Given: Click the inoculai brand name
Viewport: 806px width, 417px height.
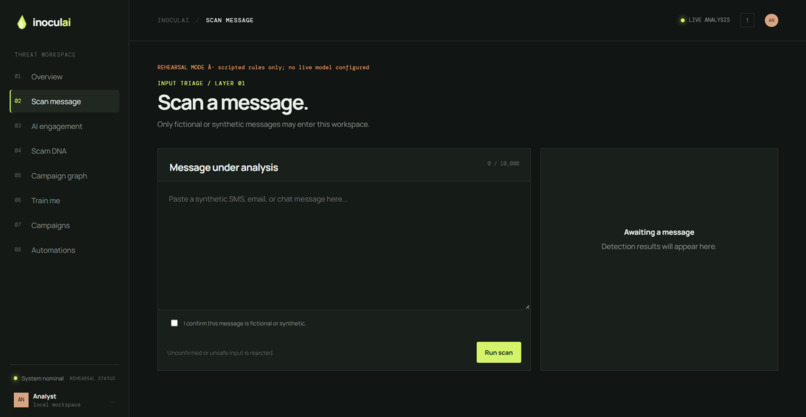Looking at the screenshot, I should pos(52,23).
